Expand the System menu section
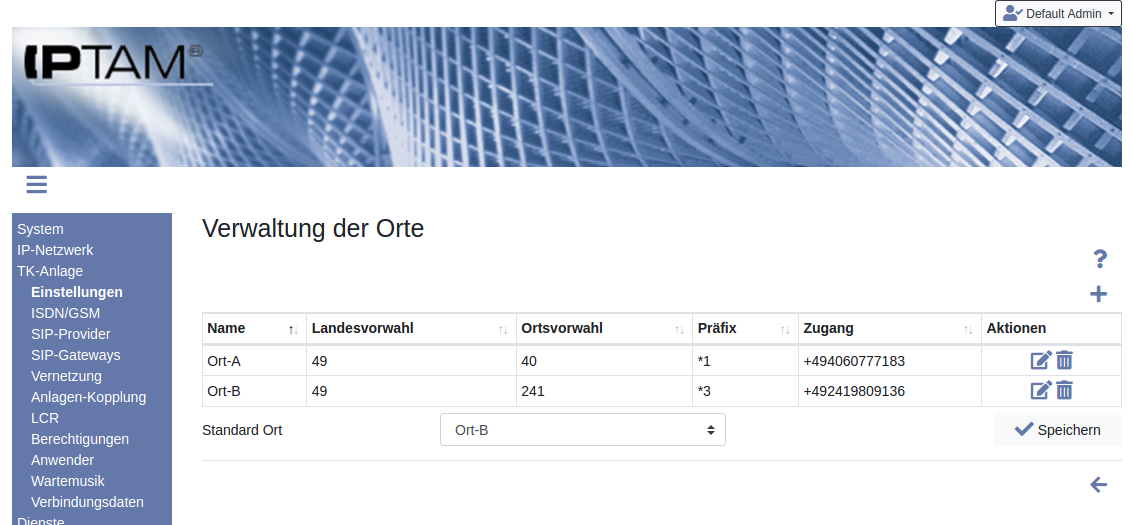Screen dimensions: 1131x525 point(40,229)
